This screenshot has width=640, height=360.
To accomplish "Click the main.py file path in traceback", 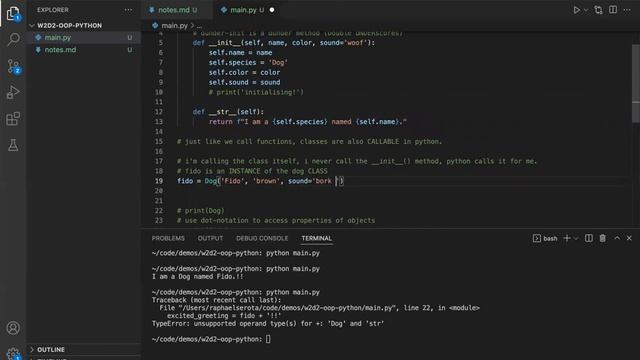I will pos(287,308).
